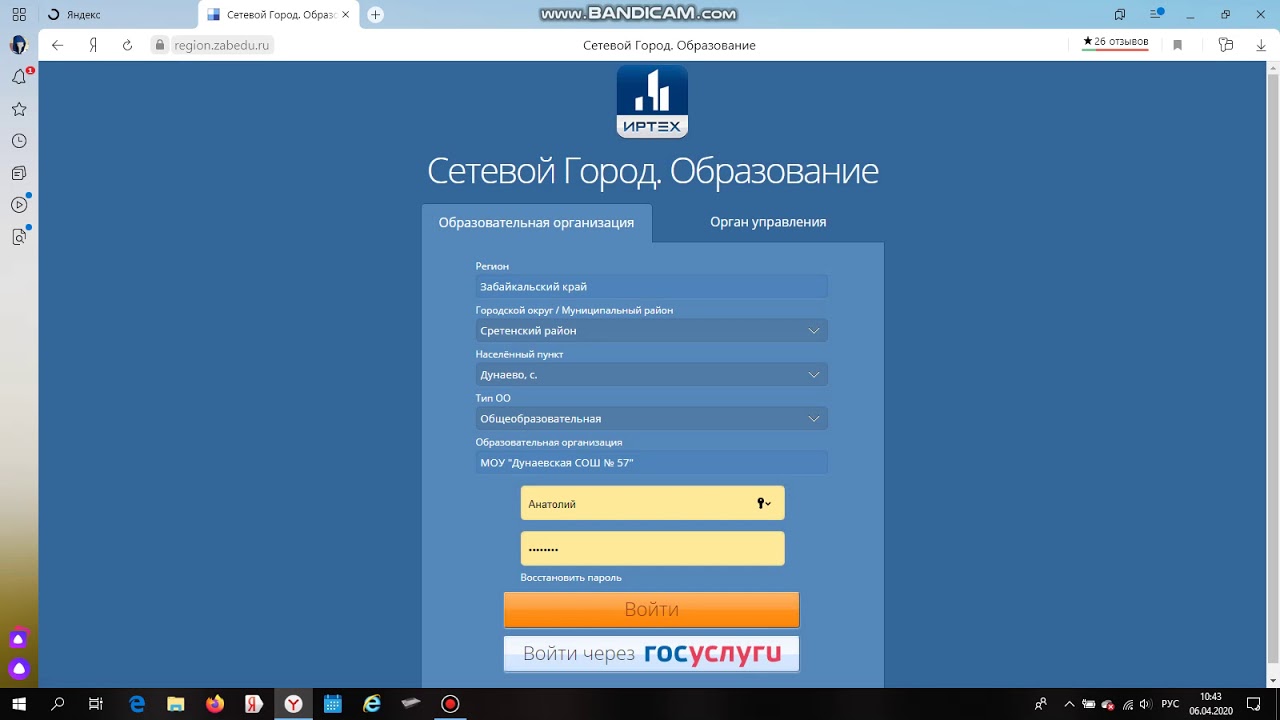Screen dimensions: 1280x720
Task: Click the ИРТЕХ logo
Action: click(652, 101)
